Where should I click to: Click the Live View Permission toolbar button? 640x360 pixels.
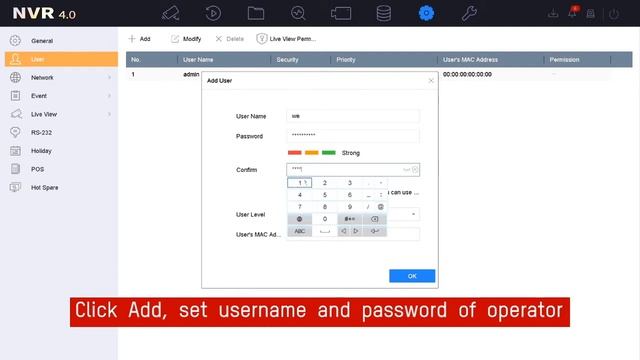pos(286,39)
